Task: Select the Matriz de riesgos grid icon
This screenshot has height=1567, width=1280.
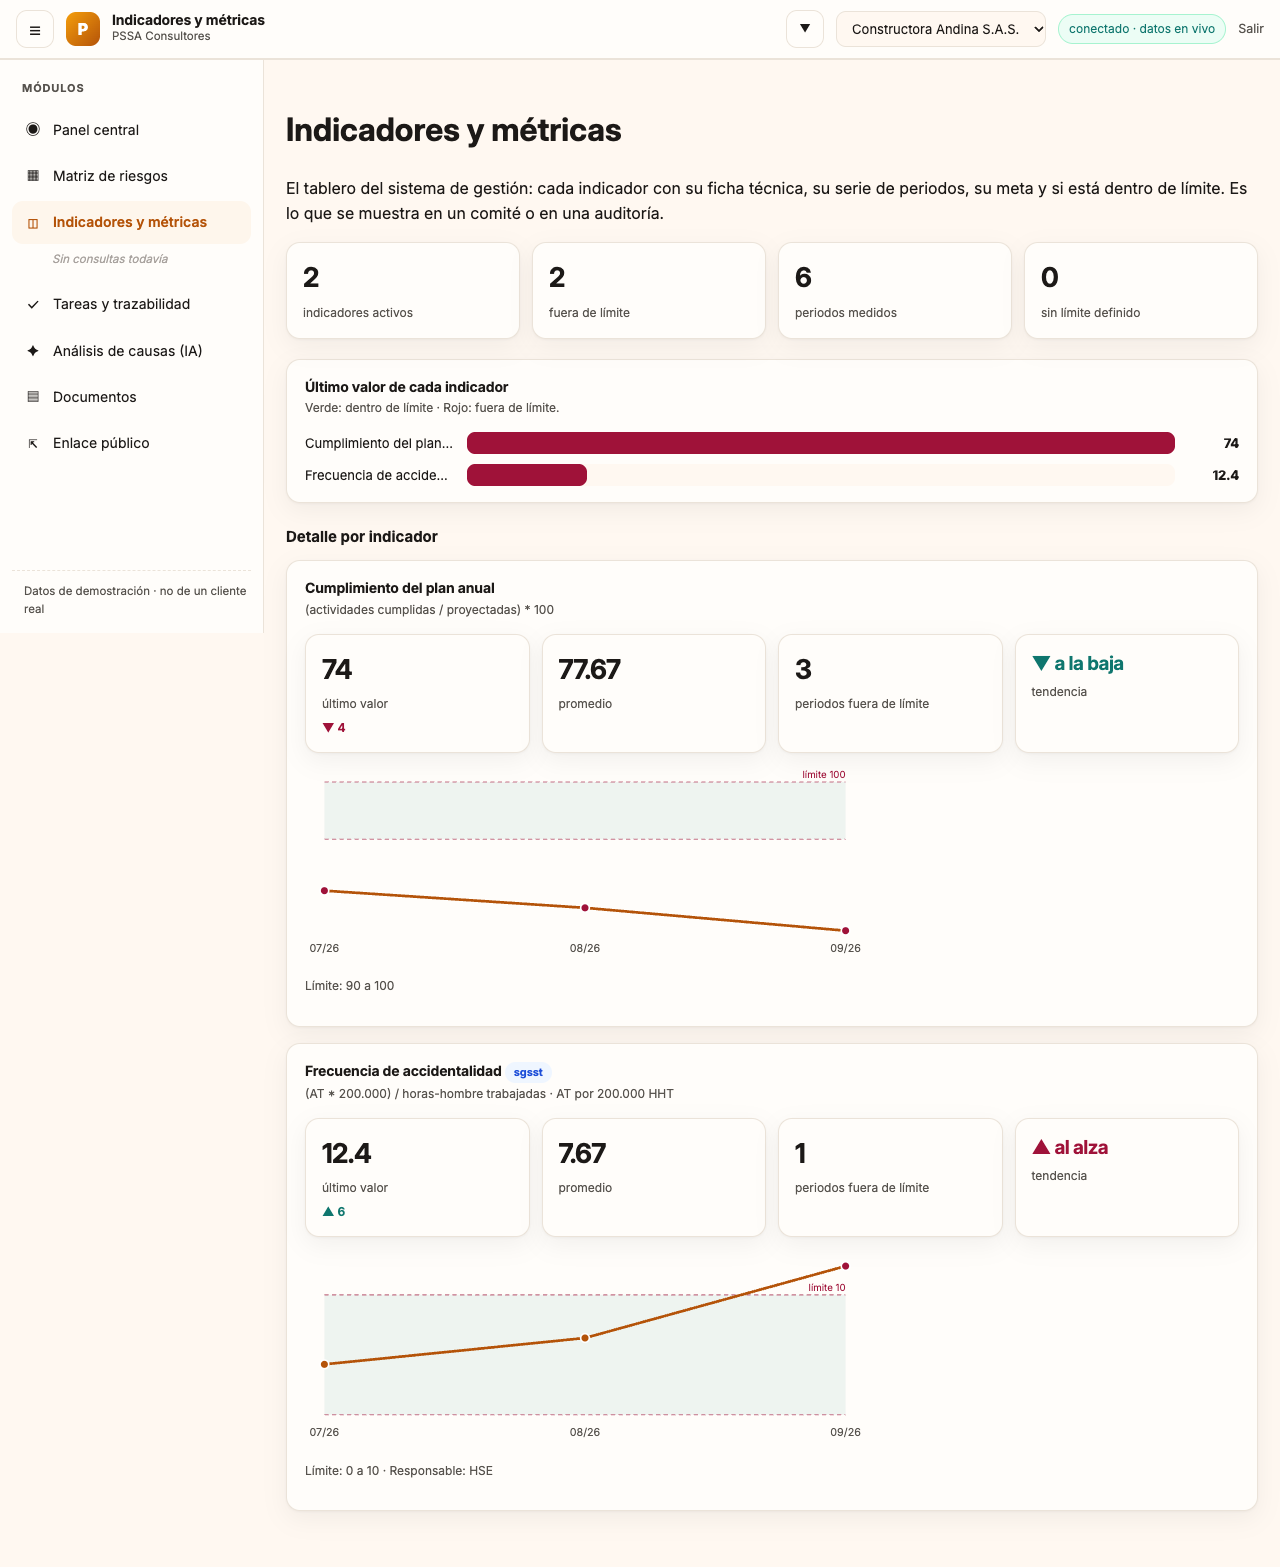Action: point(33,175)
